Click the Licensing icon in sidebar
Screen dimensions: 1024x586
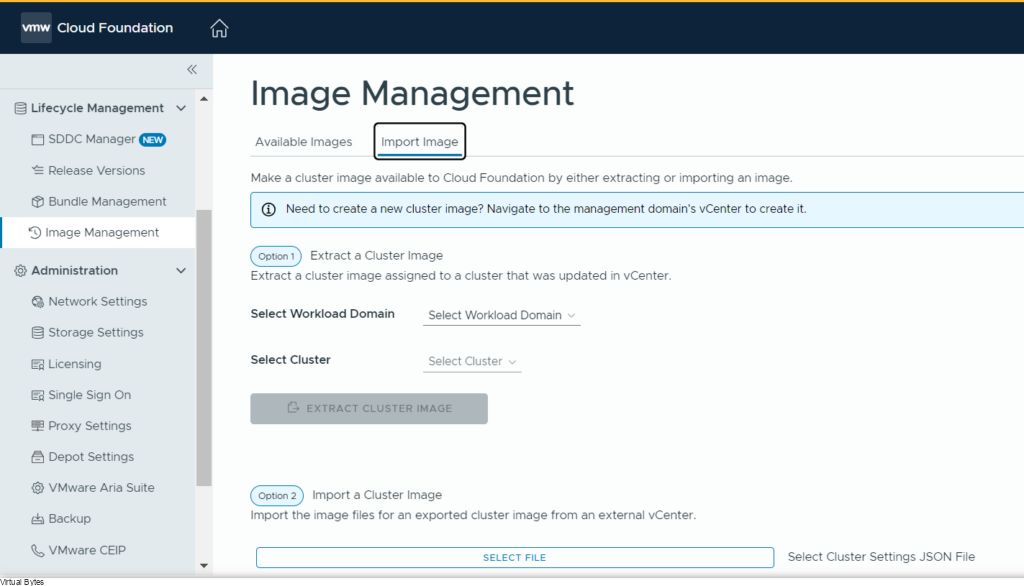[x=38, y=365]
